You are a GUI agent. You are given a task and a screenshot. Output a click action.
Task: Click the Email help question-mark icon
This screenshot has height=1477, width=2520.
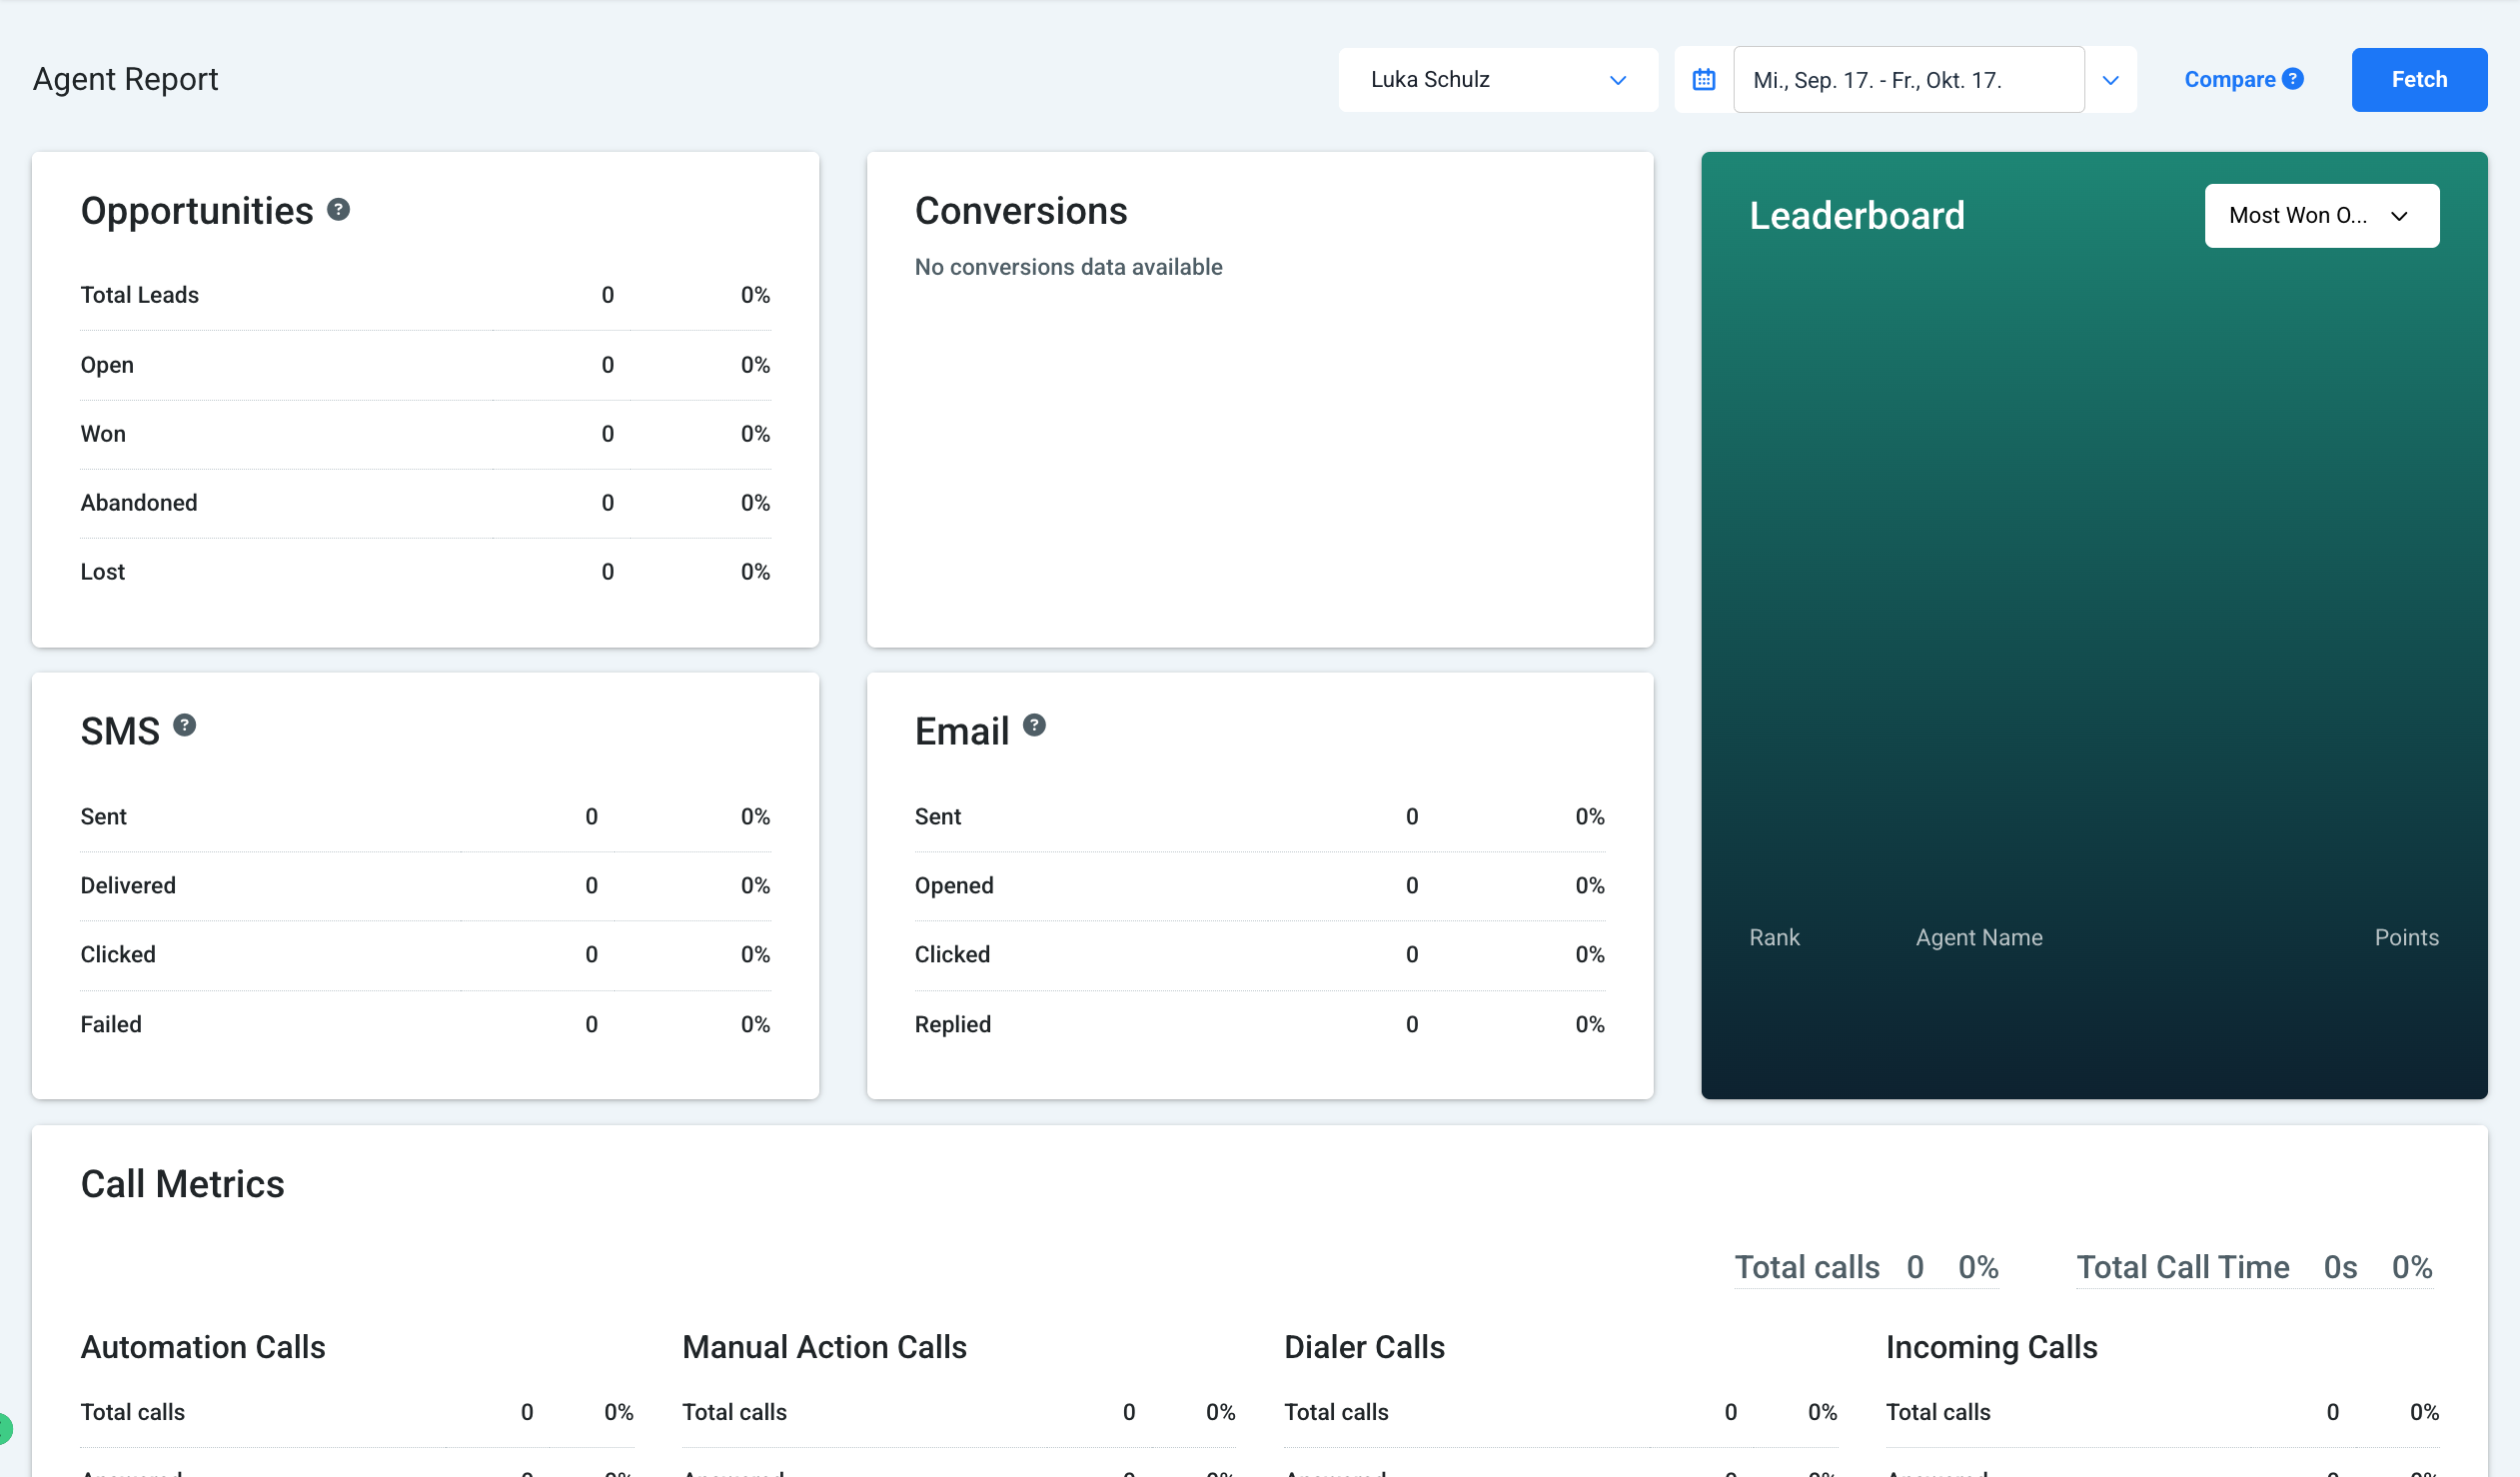[1034, 725]
